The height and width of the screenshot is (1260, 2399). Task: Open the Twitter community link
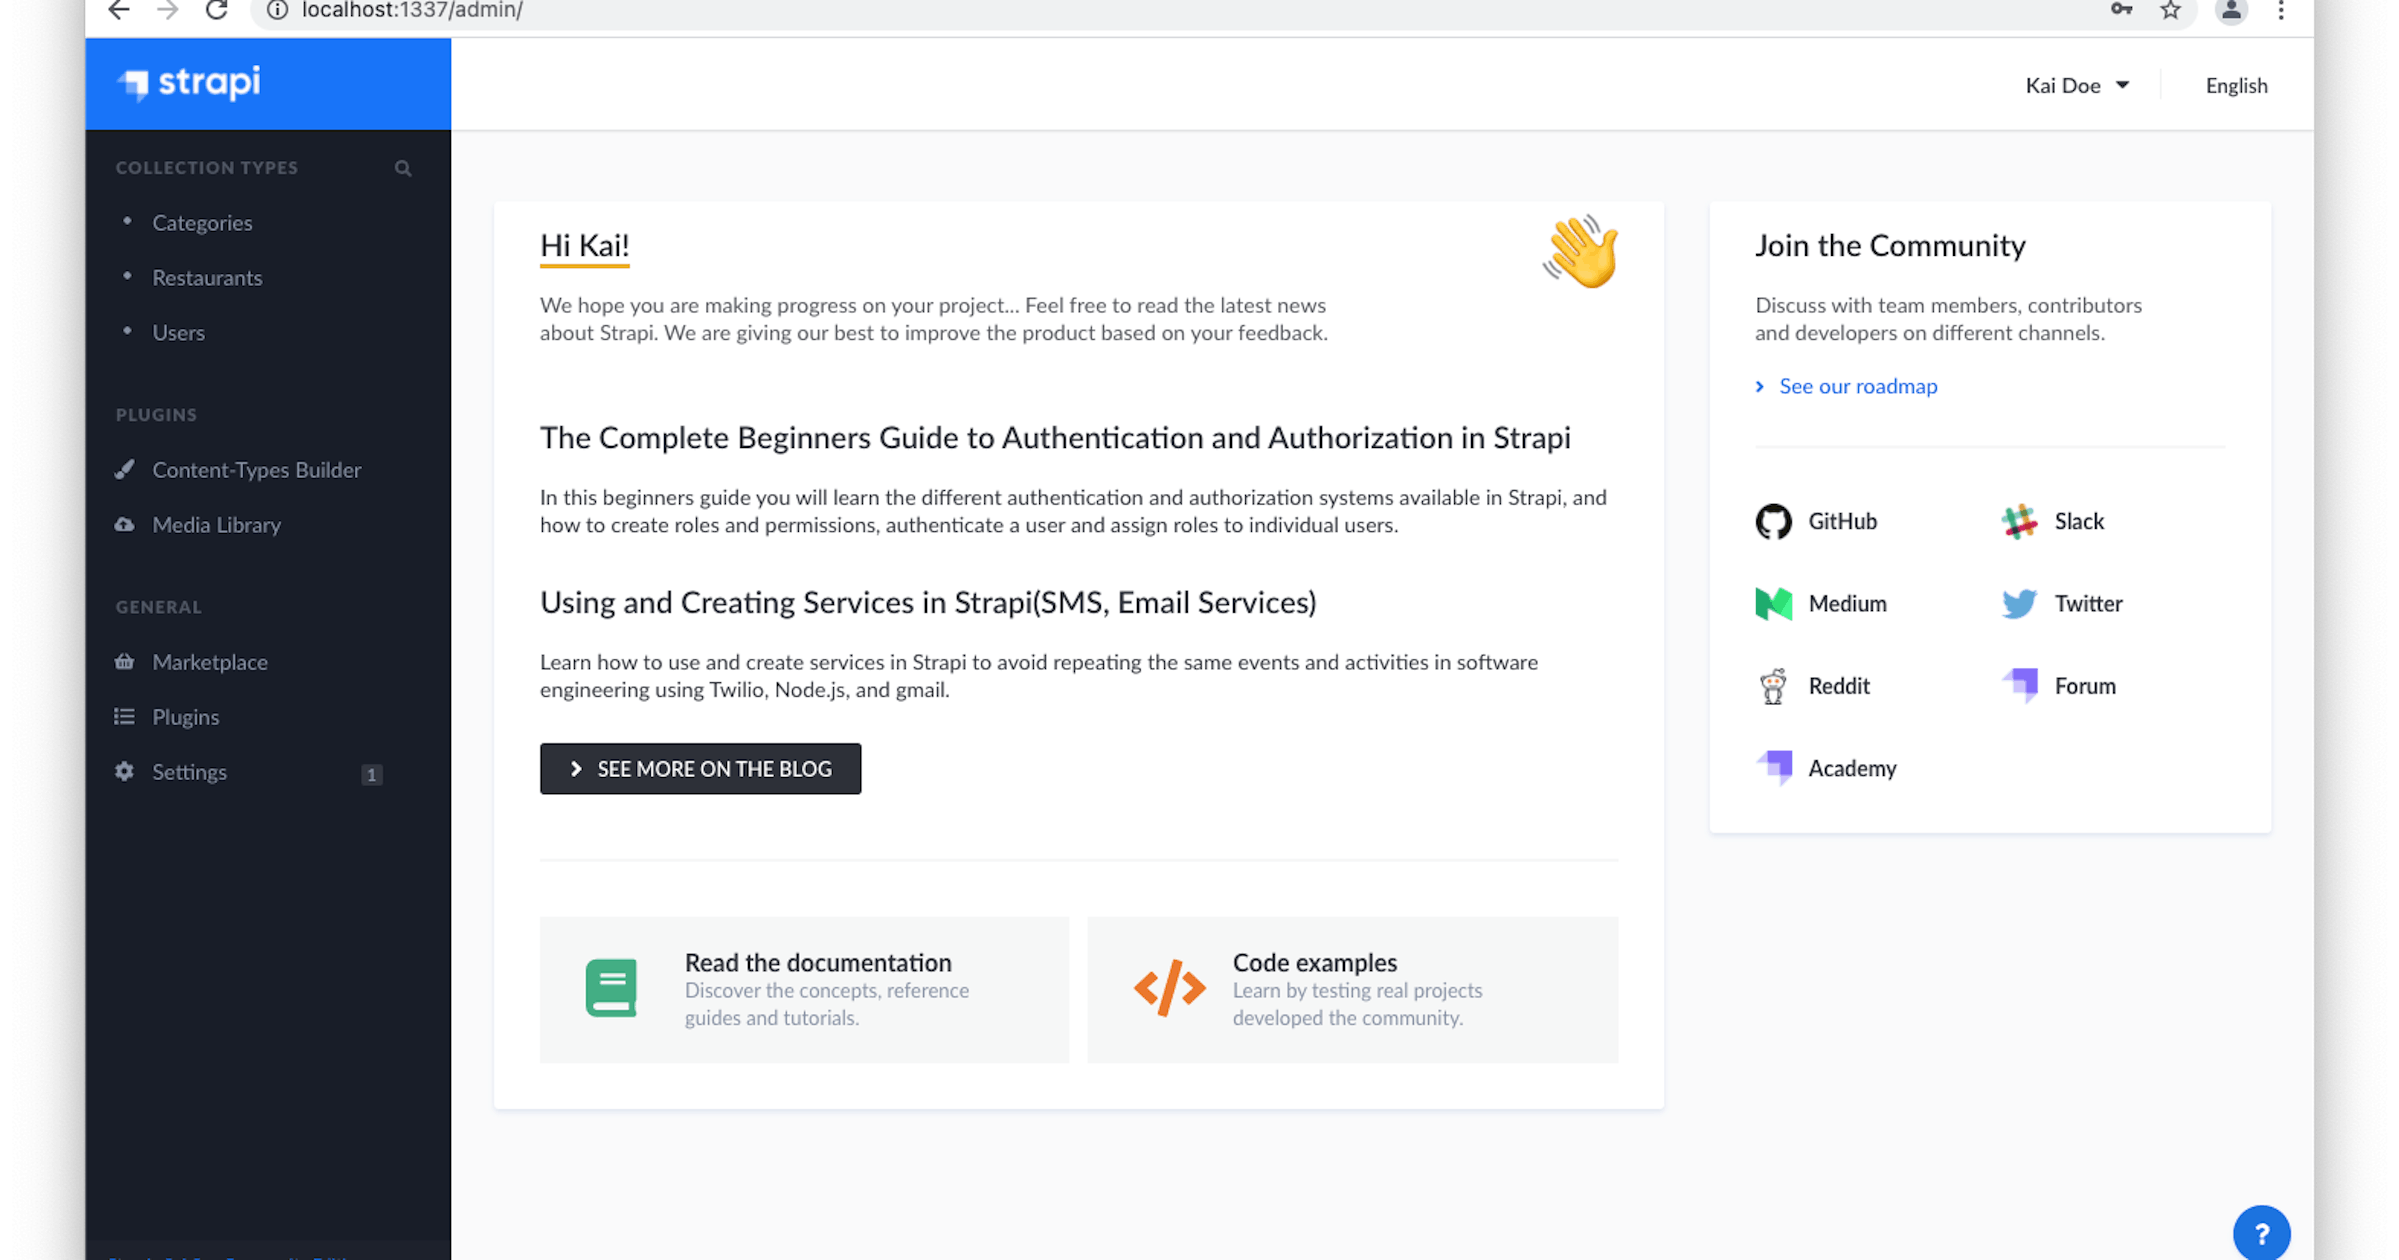point(2062,604)
